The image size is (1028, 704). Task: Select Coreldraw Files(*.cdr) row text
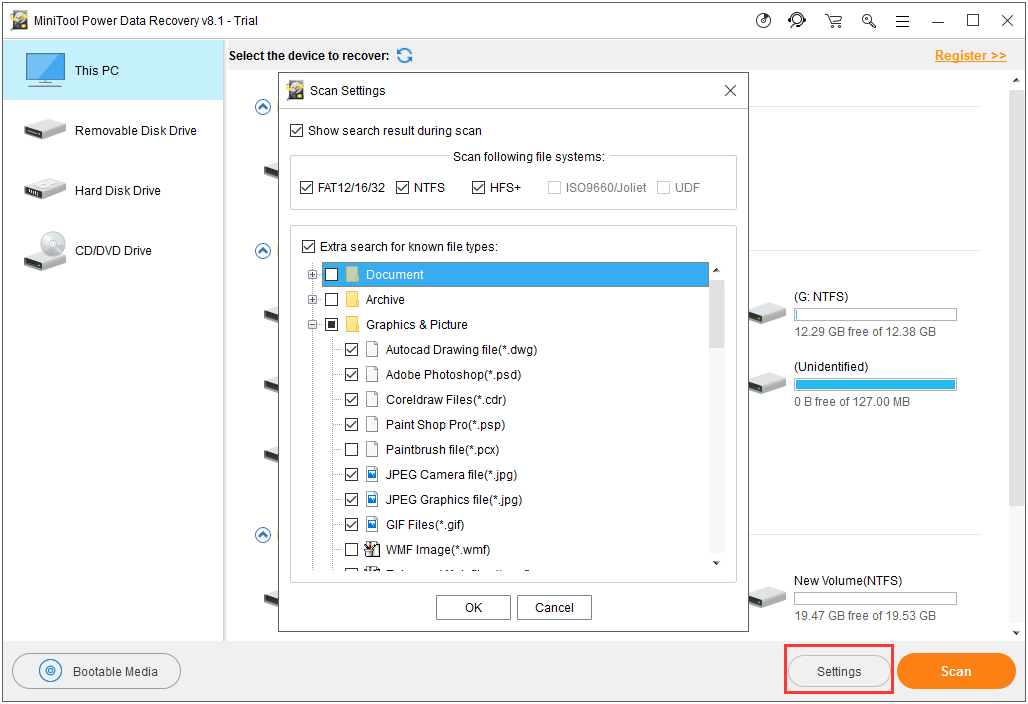[x=446, y=400]
